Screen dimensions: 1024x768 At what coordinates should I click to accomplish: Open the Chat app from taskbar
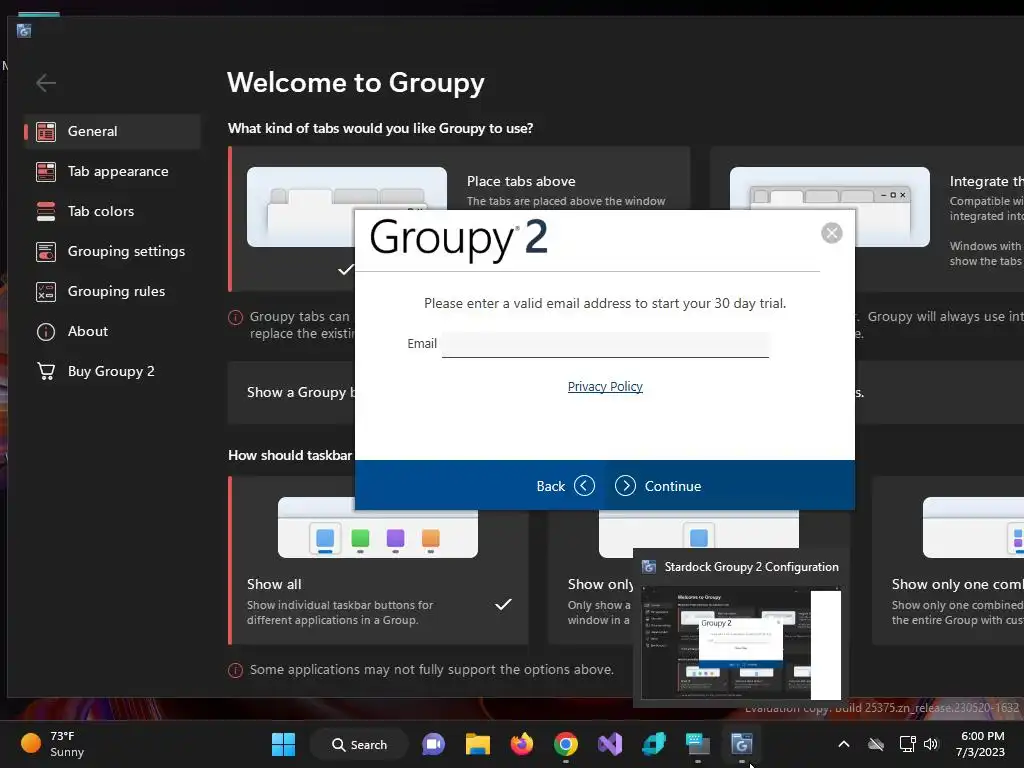click(434, 744)
